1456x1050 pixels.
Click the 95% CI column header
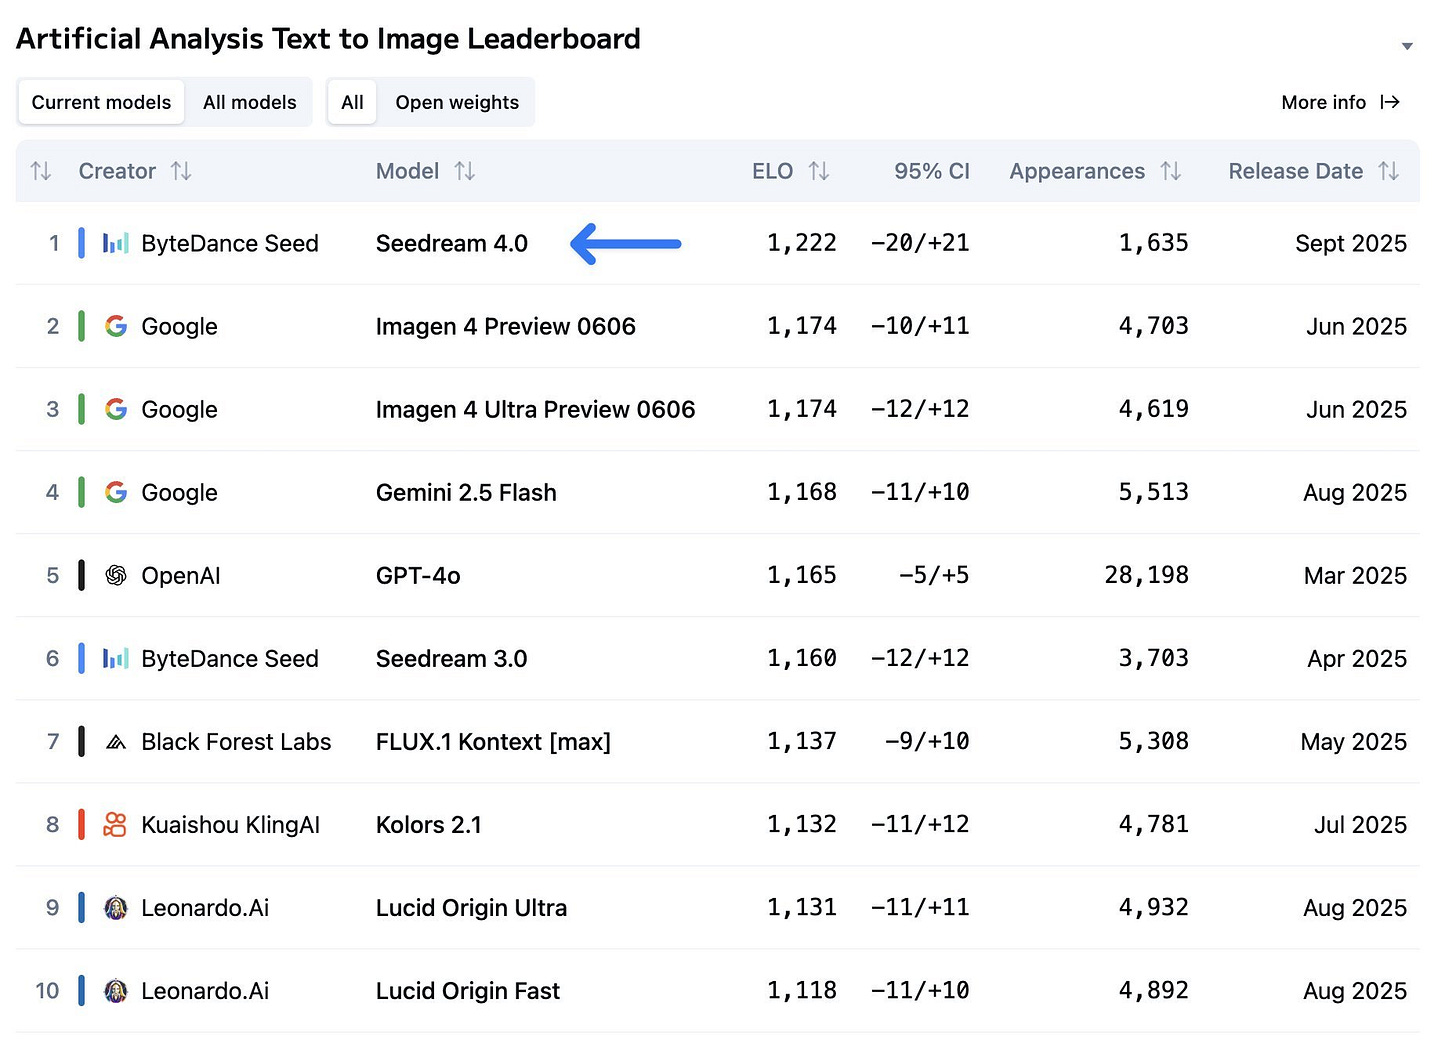[932, 171]
